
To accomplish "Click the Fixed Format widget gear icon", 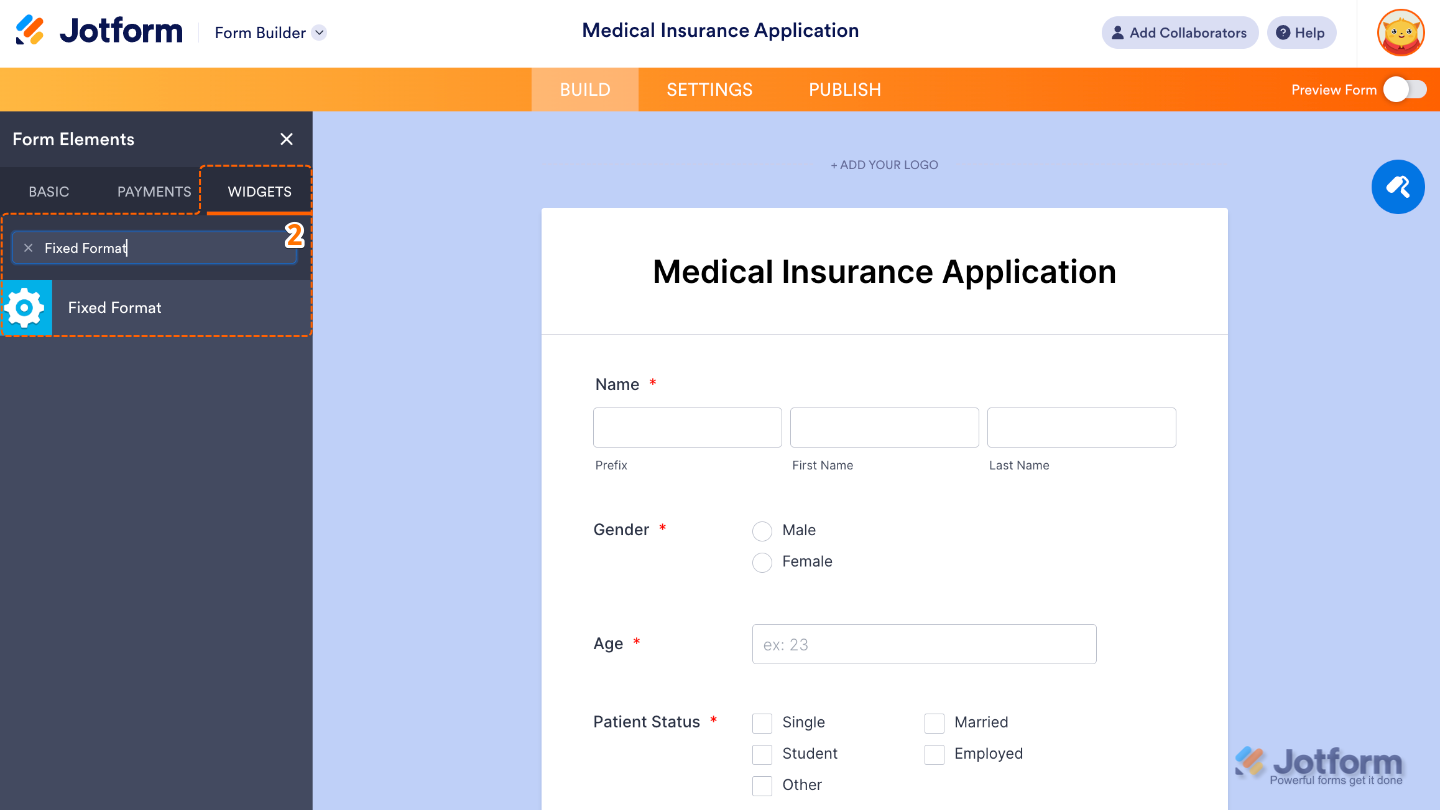I will point(26,307).
